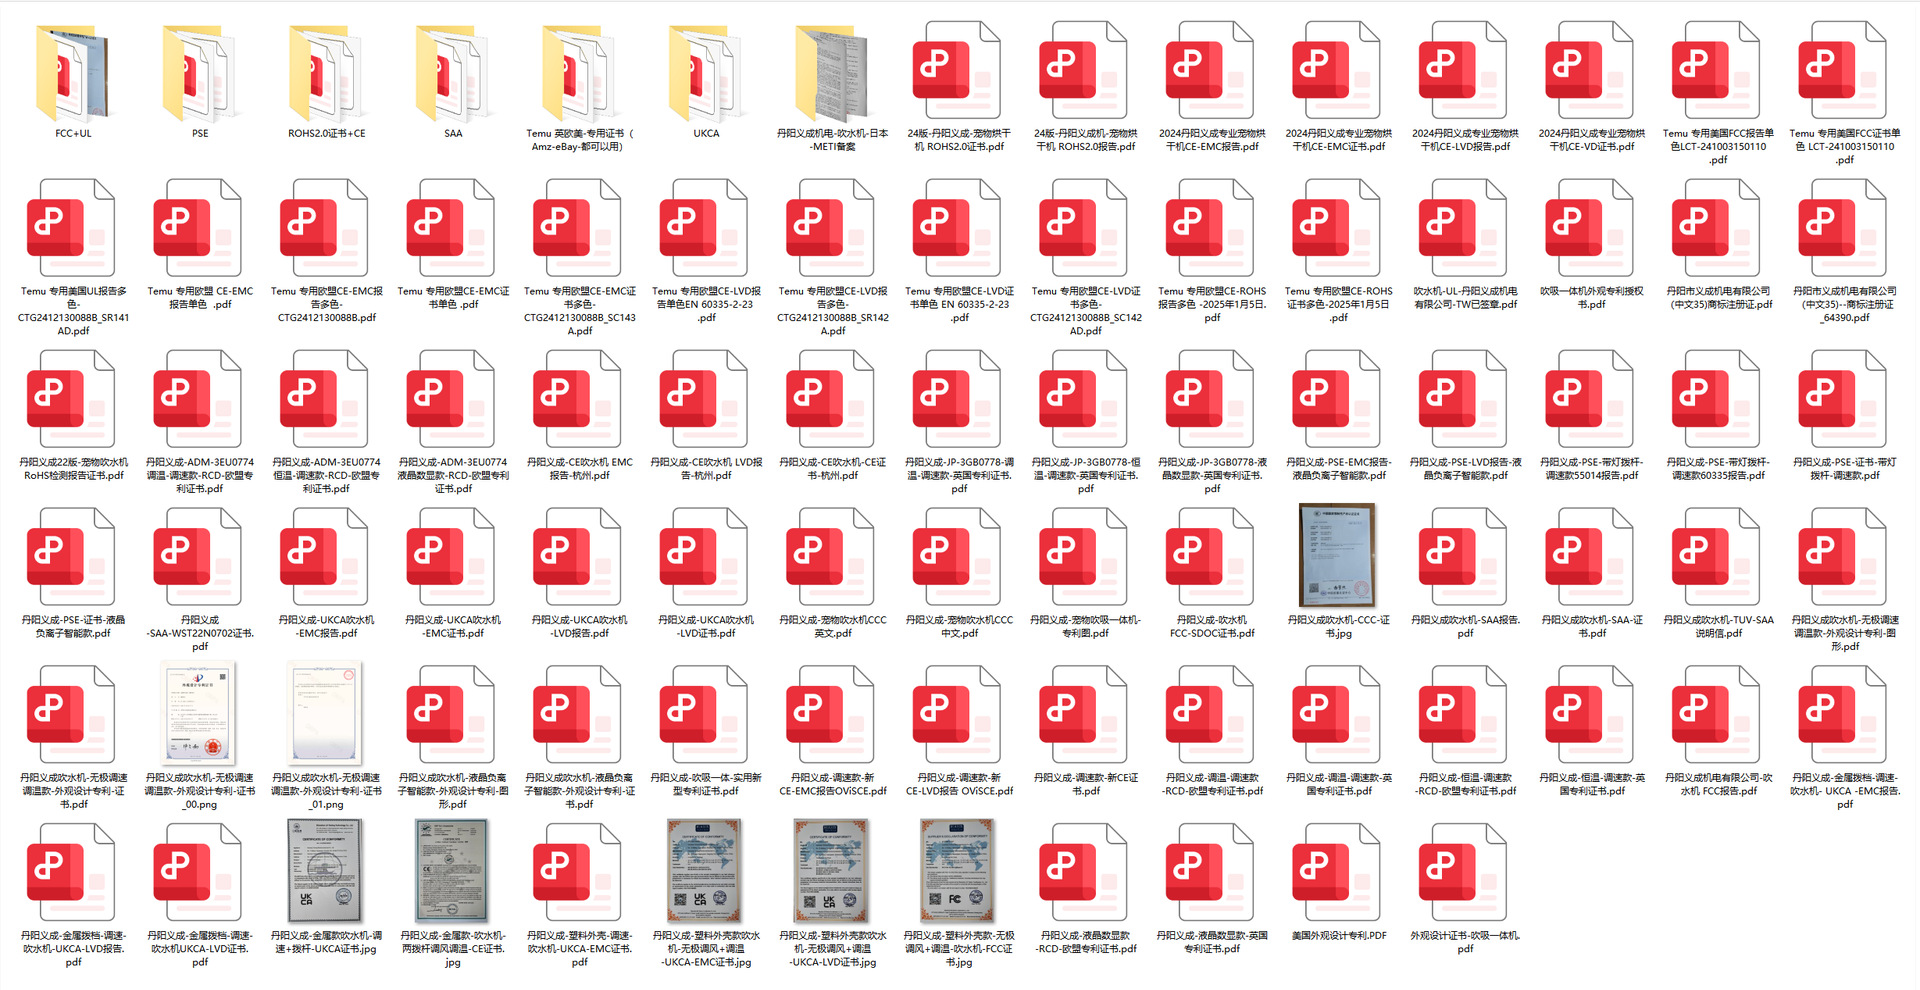Image resolution: width=1920 pixels, height=990 pixels.
Task: Click PDF icon for Temu CE-ROHS报告多色-2025年1月5日
Action: coord(1212,230)
